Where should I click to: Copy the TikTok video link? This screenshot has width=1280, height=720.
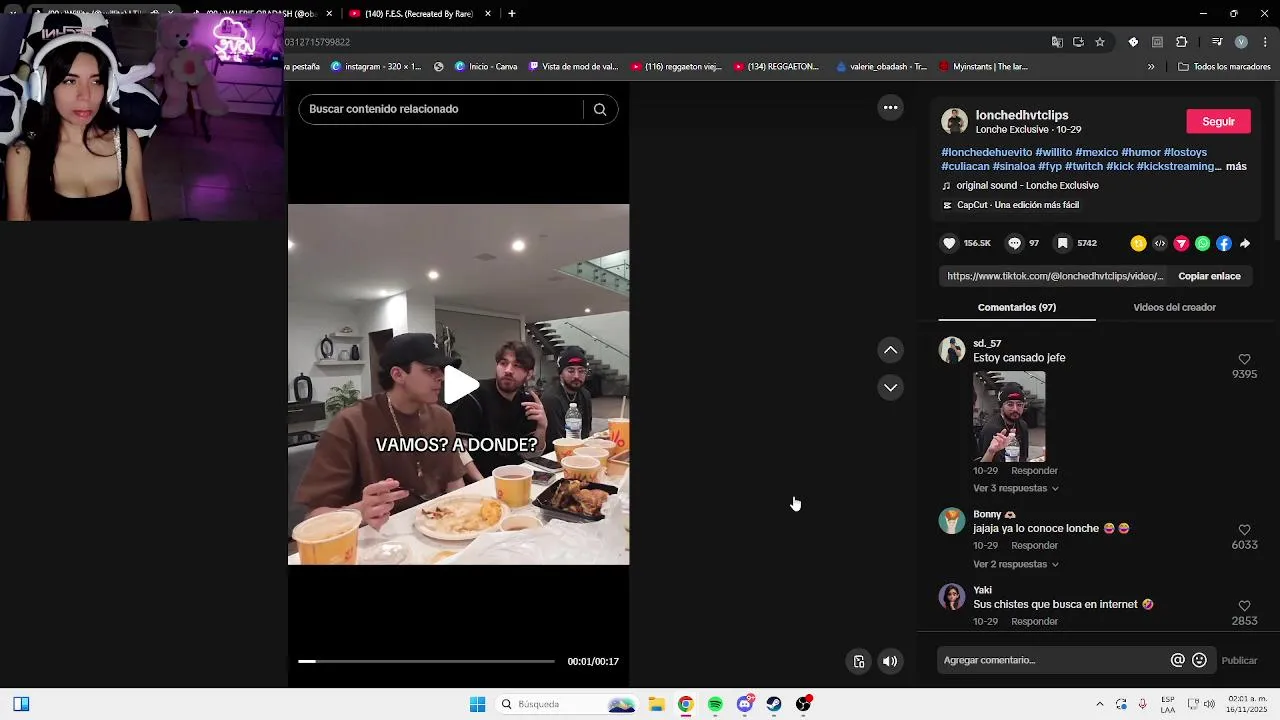click(1209, 276)
